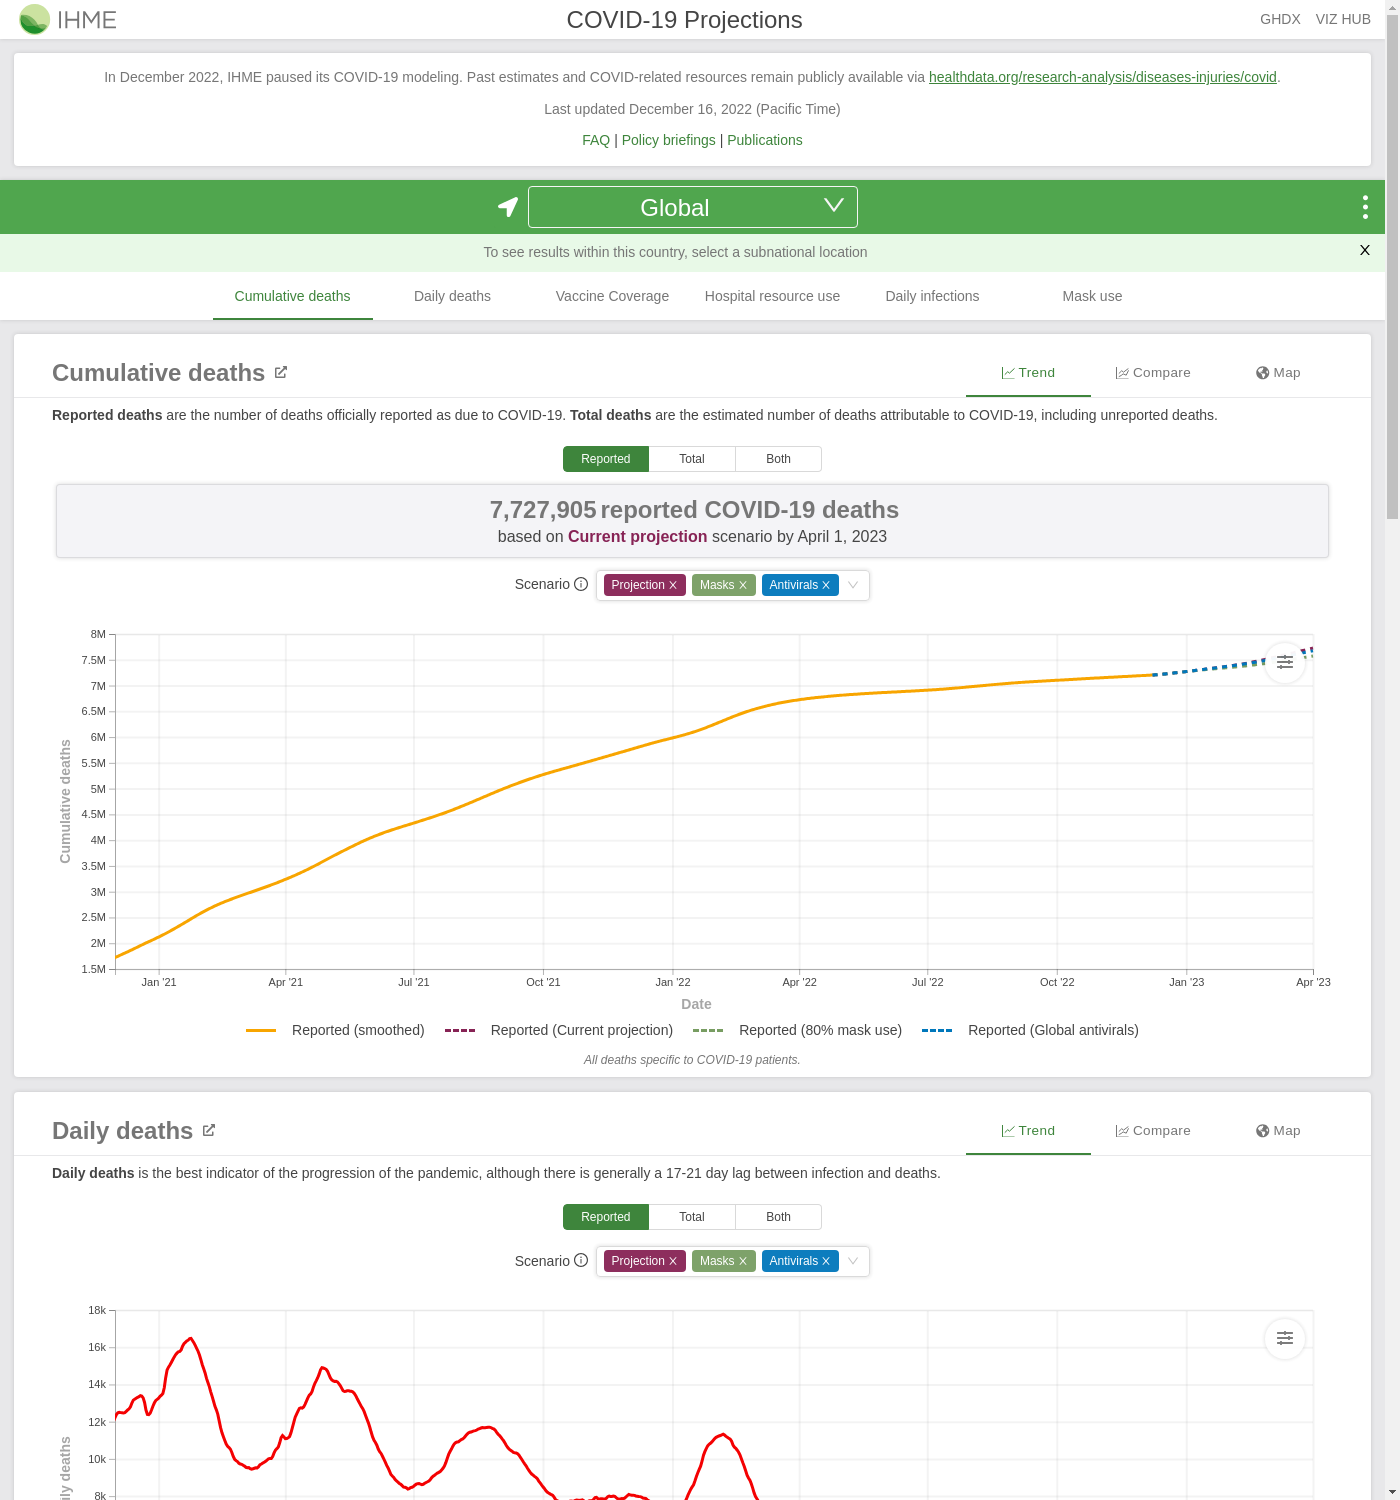The width and height of the screenshot is (1400, 1500).
Task: Select Total in Cumulative deaths toggle
Action: coord(692,459)
